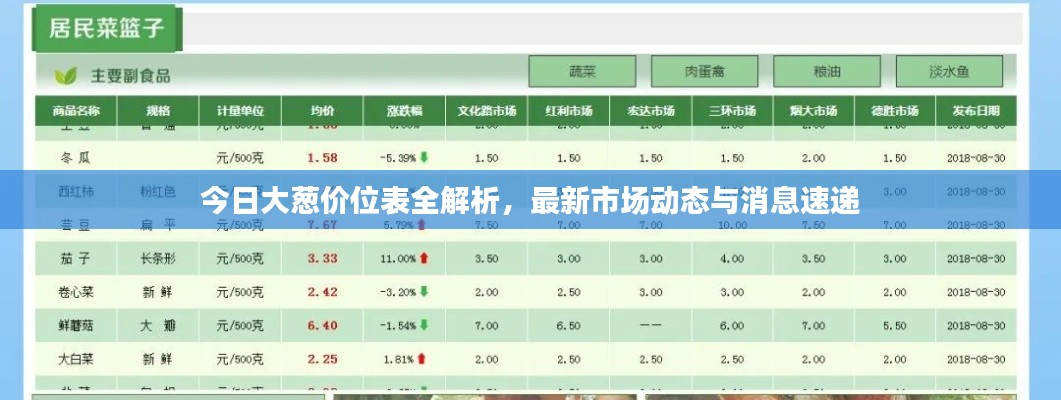Click the red up arrow in 大白菜 row

422,359
